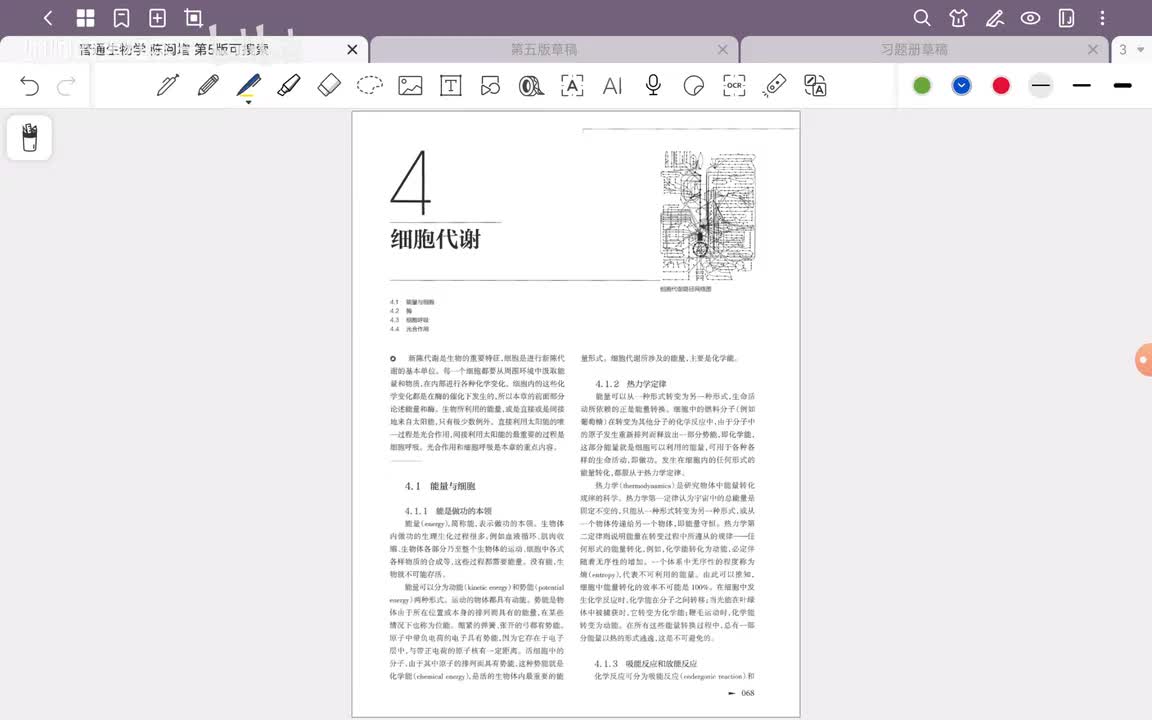Open search with the magnifier icon
Viewport: 1152px width, 720px height.
pos(921,18)
